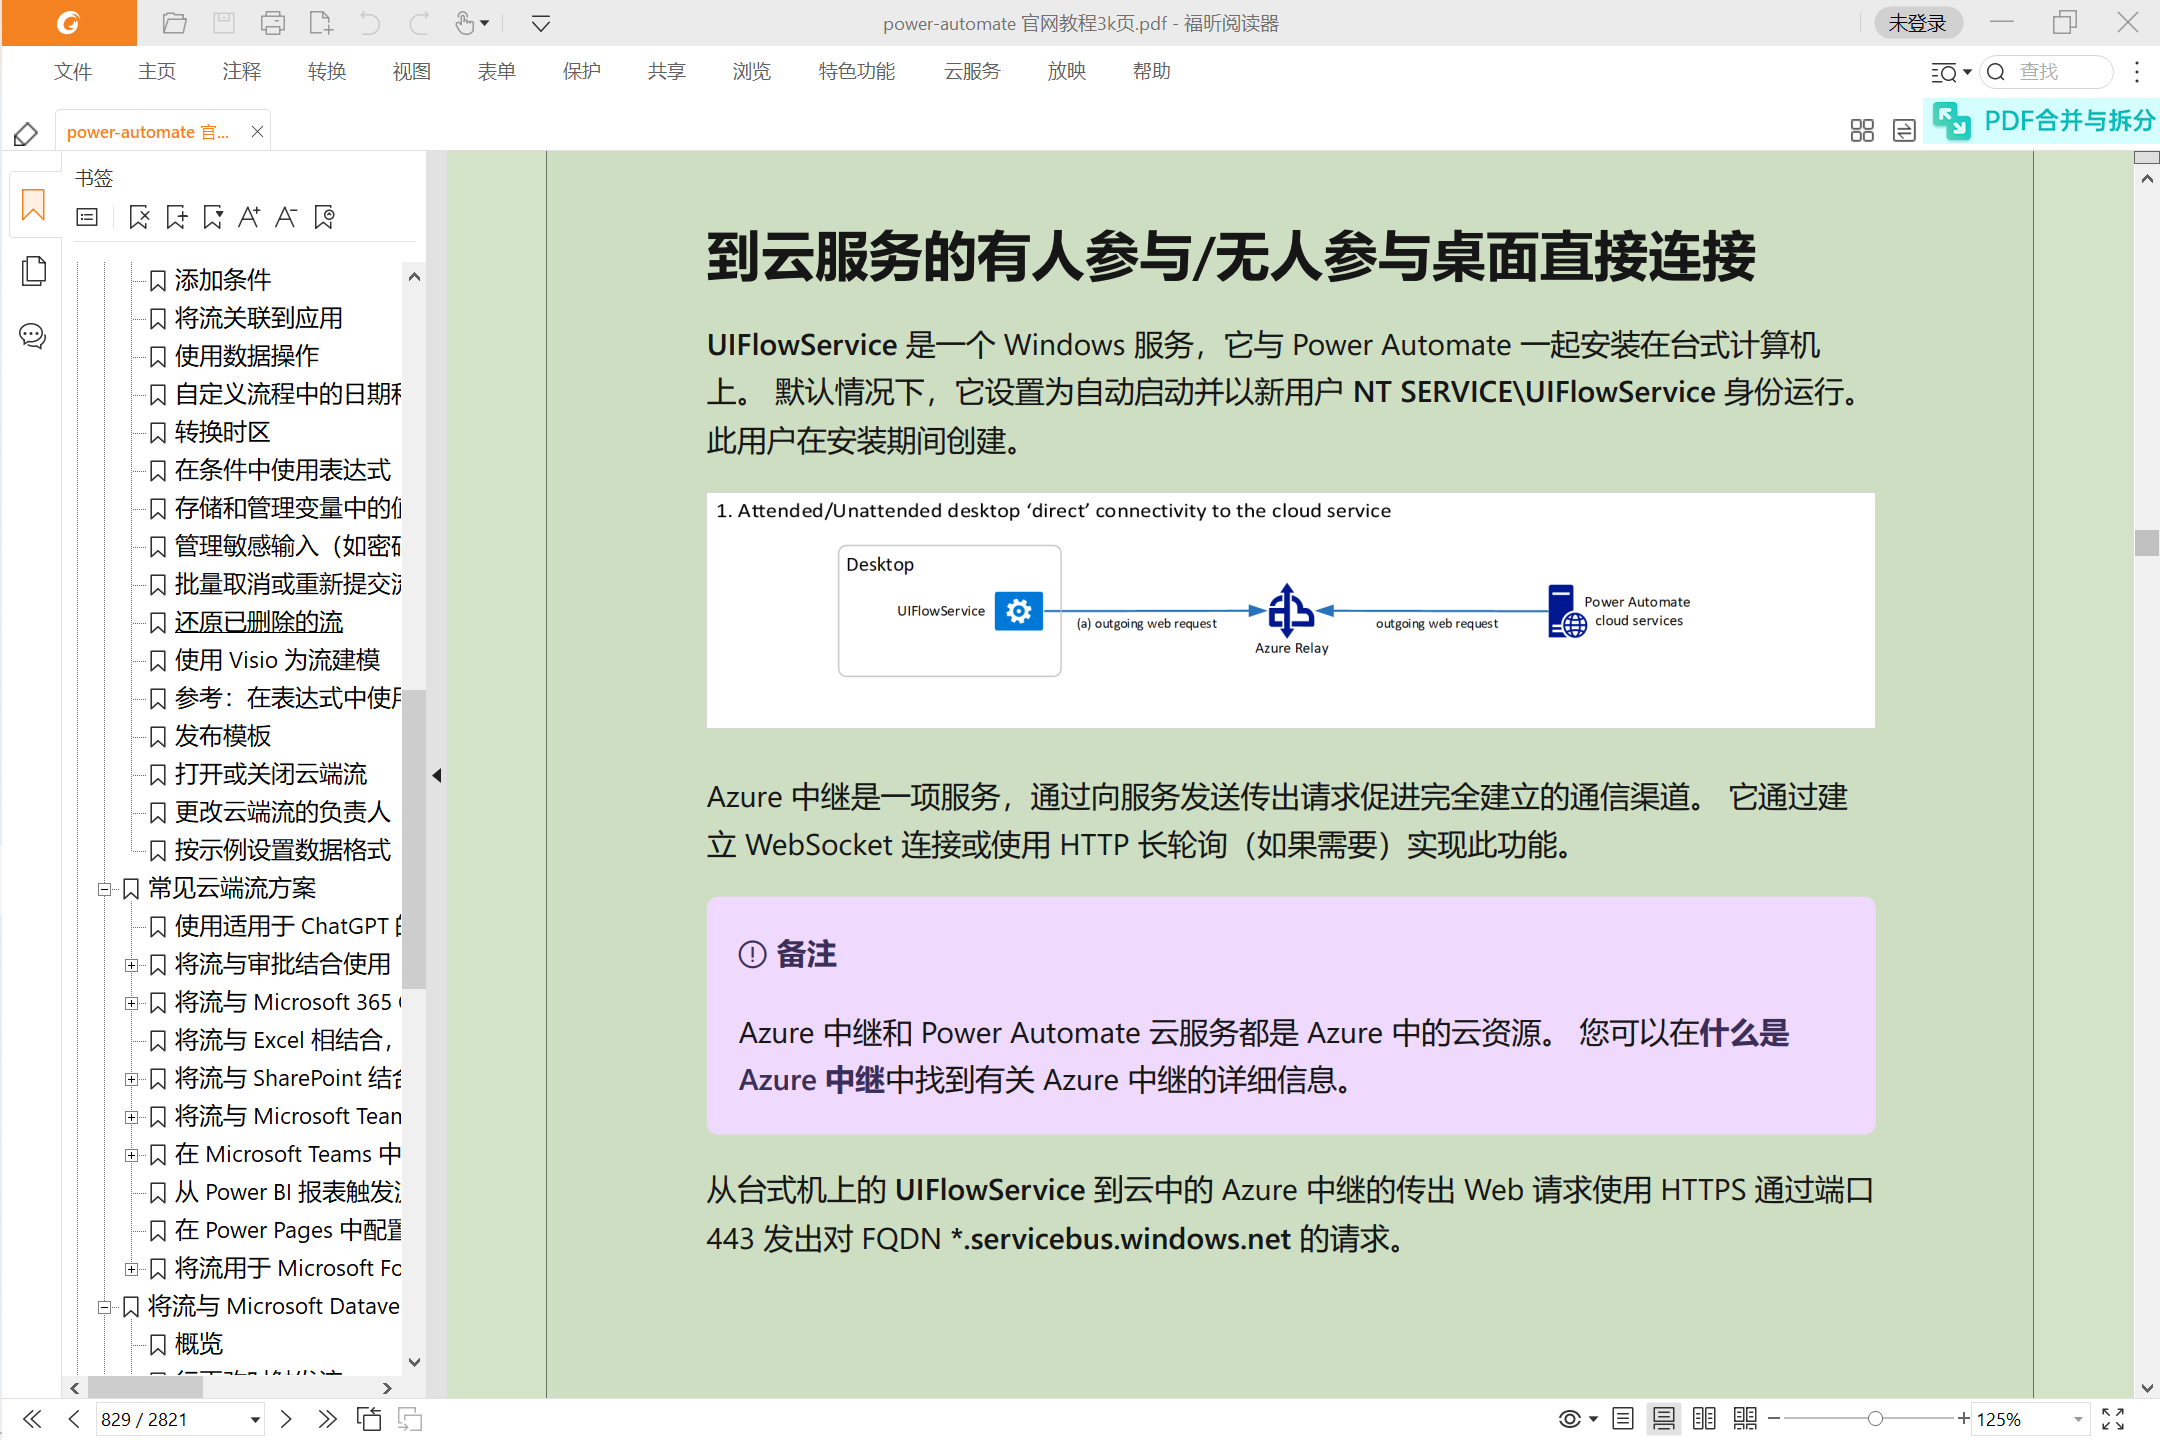Decrease bookmark font size with A- icon
The image size is (2160, 1440).
286,217
